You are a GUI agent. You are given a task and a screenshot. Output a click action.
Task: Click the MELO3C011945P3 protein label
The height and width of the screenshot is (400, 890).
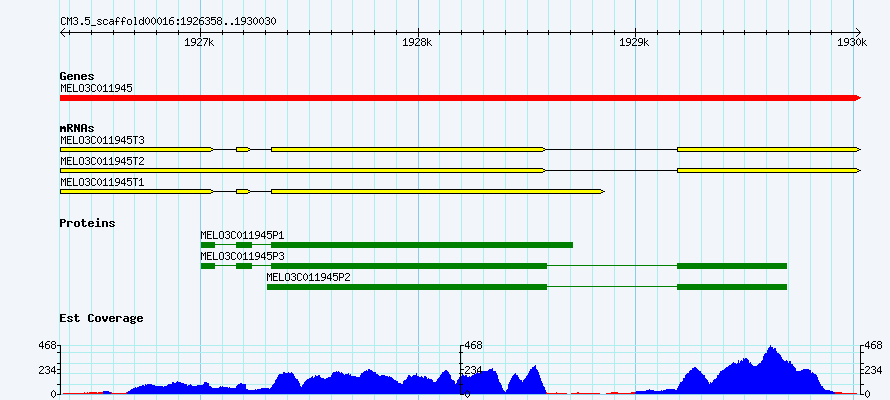coord(242,256)
